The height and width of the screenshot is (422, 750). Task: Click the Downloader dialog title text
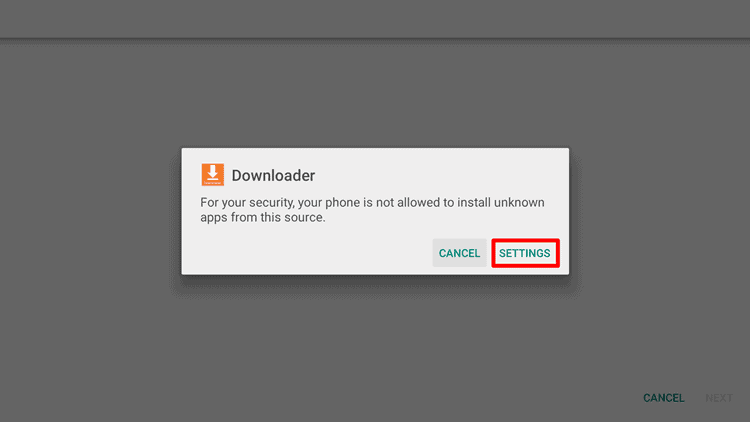pyautogui.click(x=273, y=176)
